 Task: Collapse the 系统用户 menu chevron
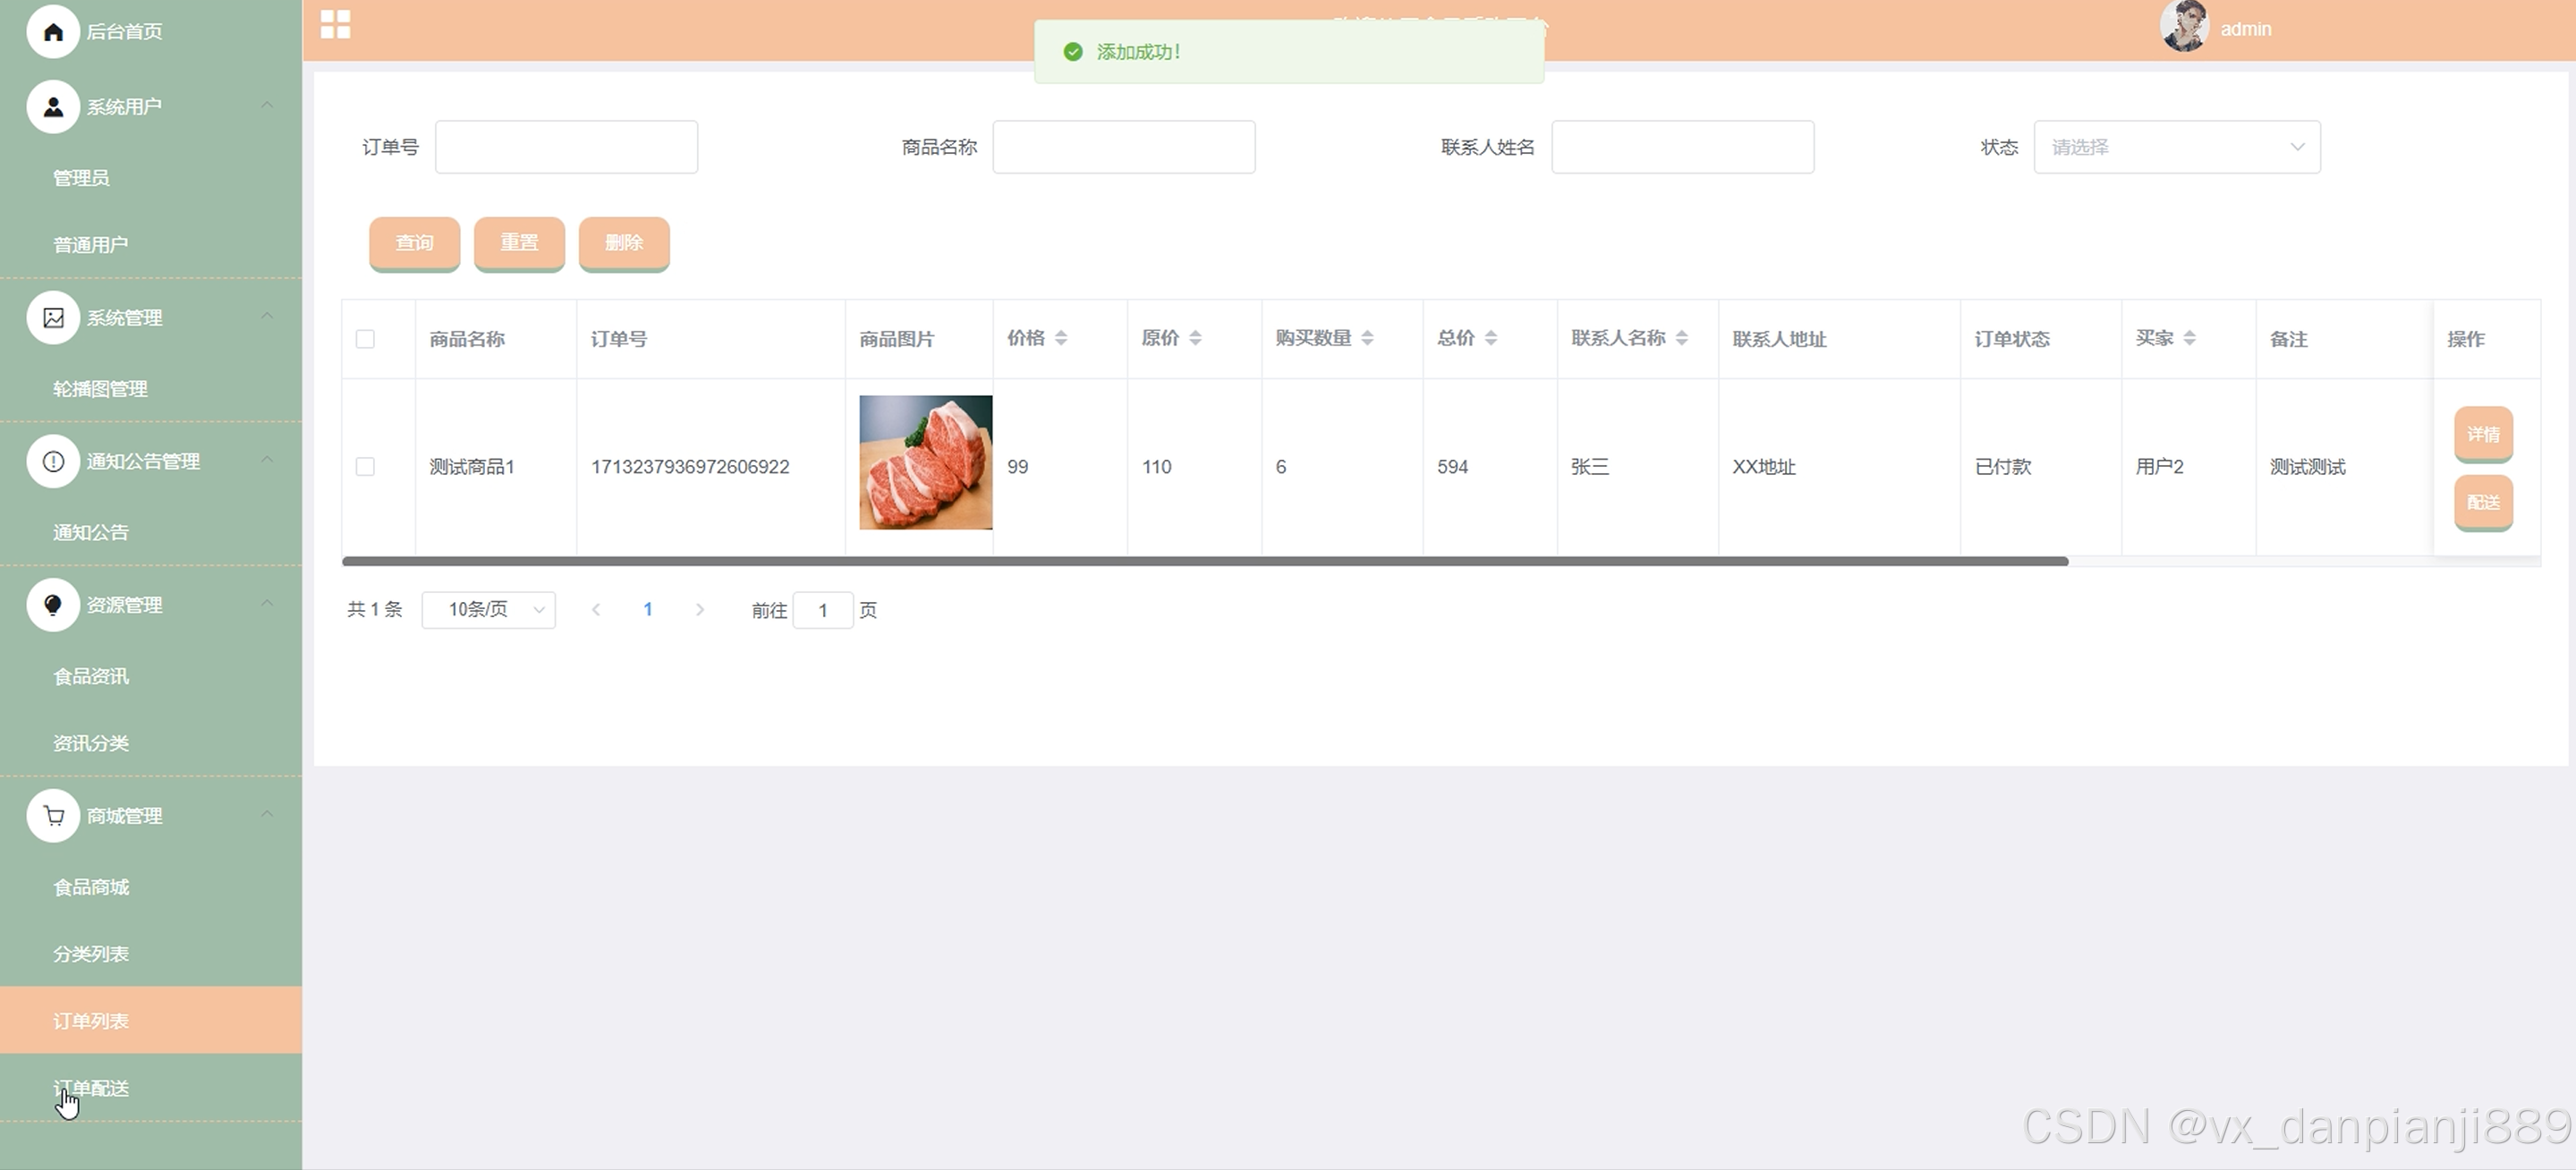point(267,105)
